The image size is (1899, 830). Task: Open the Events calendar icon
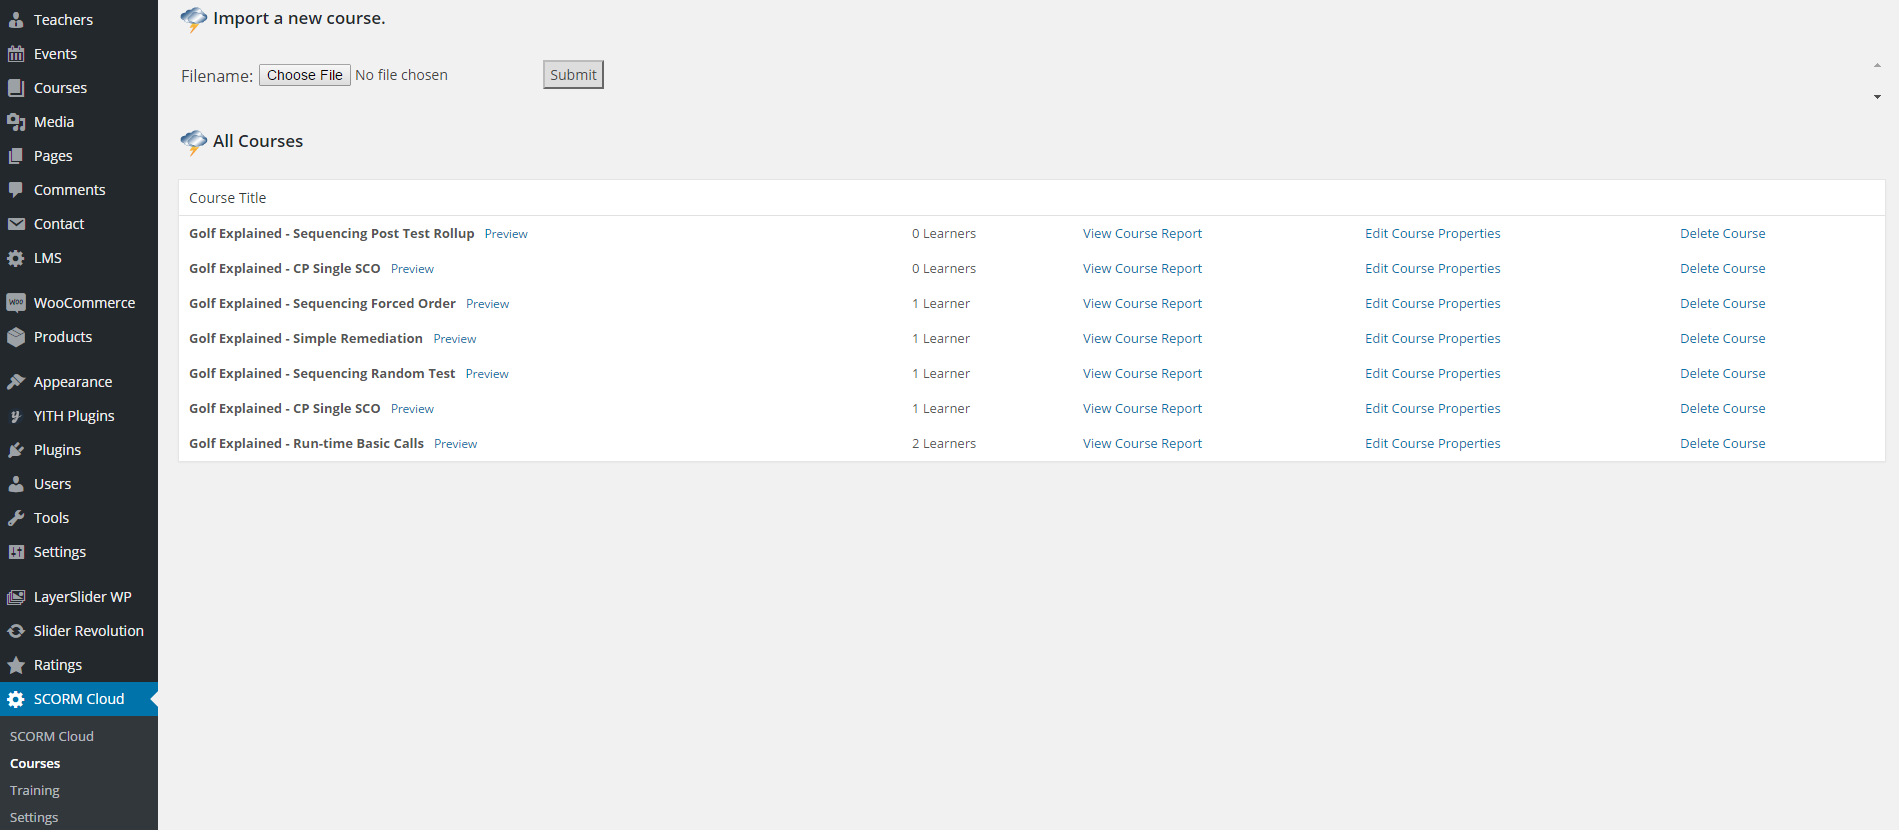[x=16, y=54]
